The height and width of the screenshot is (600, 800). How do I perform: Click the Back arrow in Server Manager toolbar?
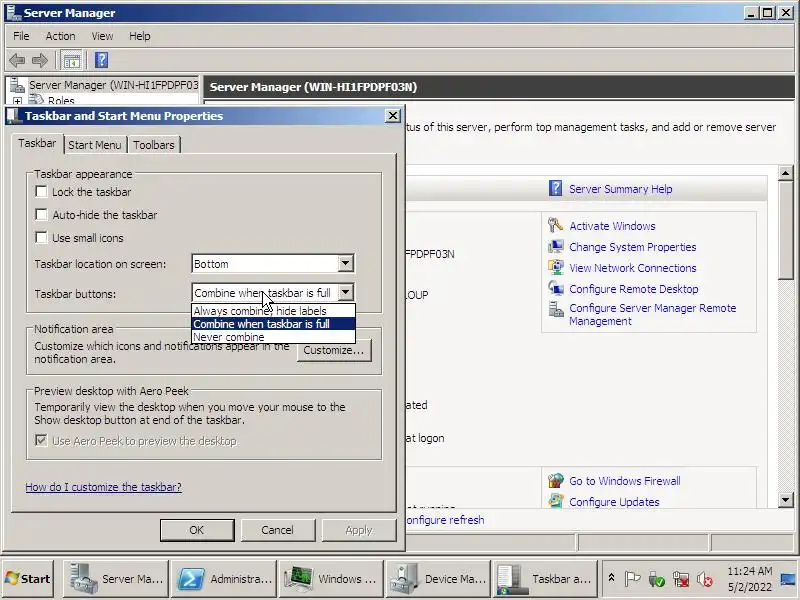pos(17,60)
